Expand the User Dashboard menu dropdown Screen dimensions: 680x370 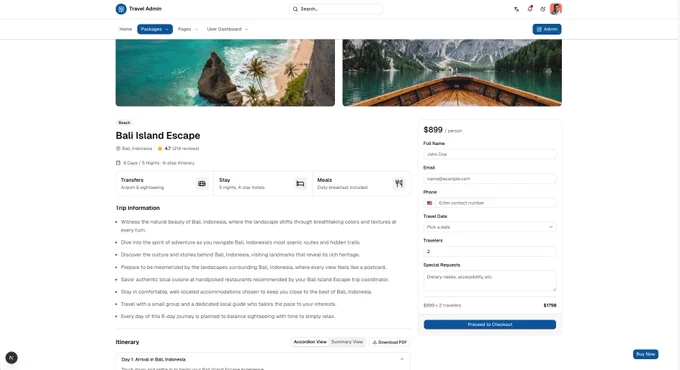pos(227,29)
